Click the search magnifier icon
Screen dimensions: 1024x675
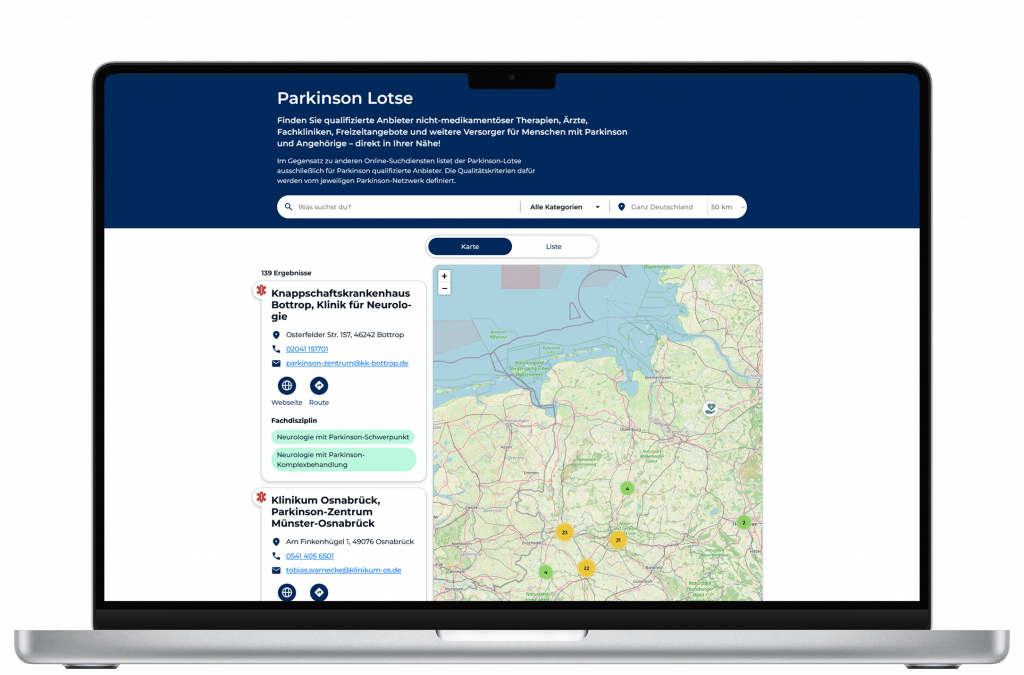pos(288,207)
